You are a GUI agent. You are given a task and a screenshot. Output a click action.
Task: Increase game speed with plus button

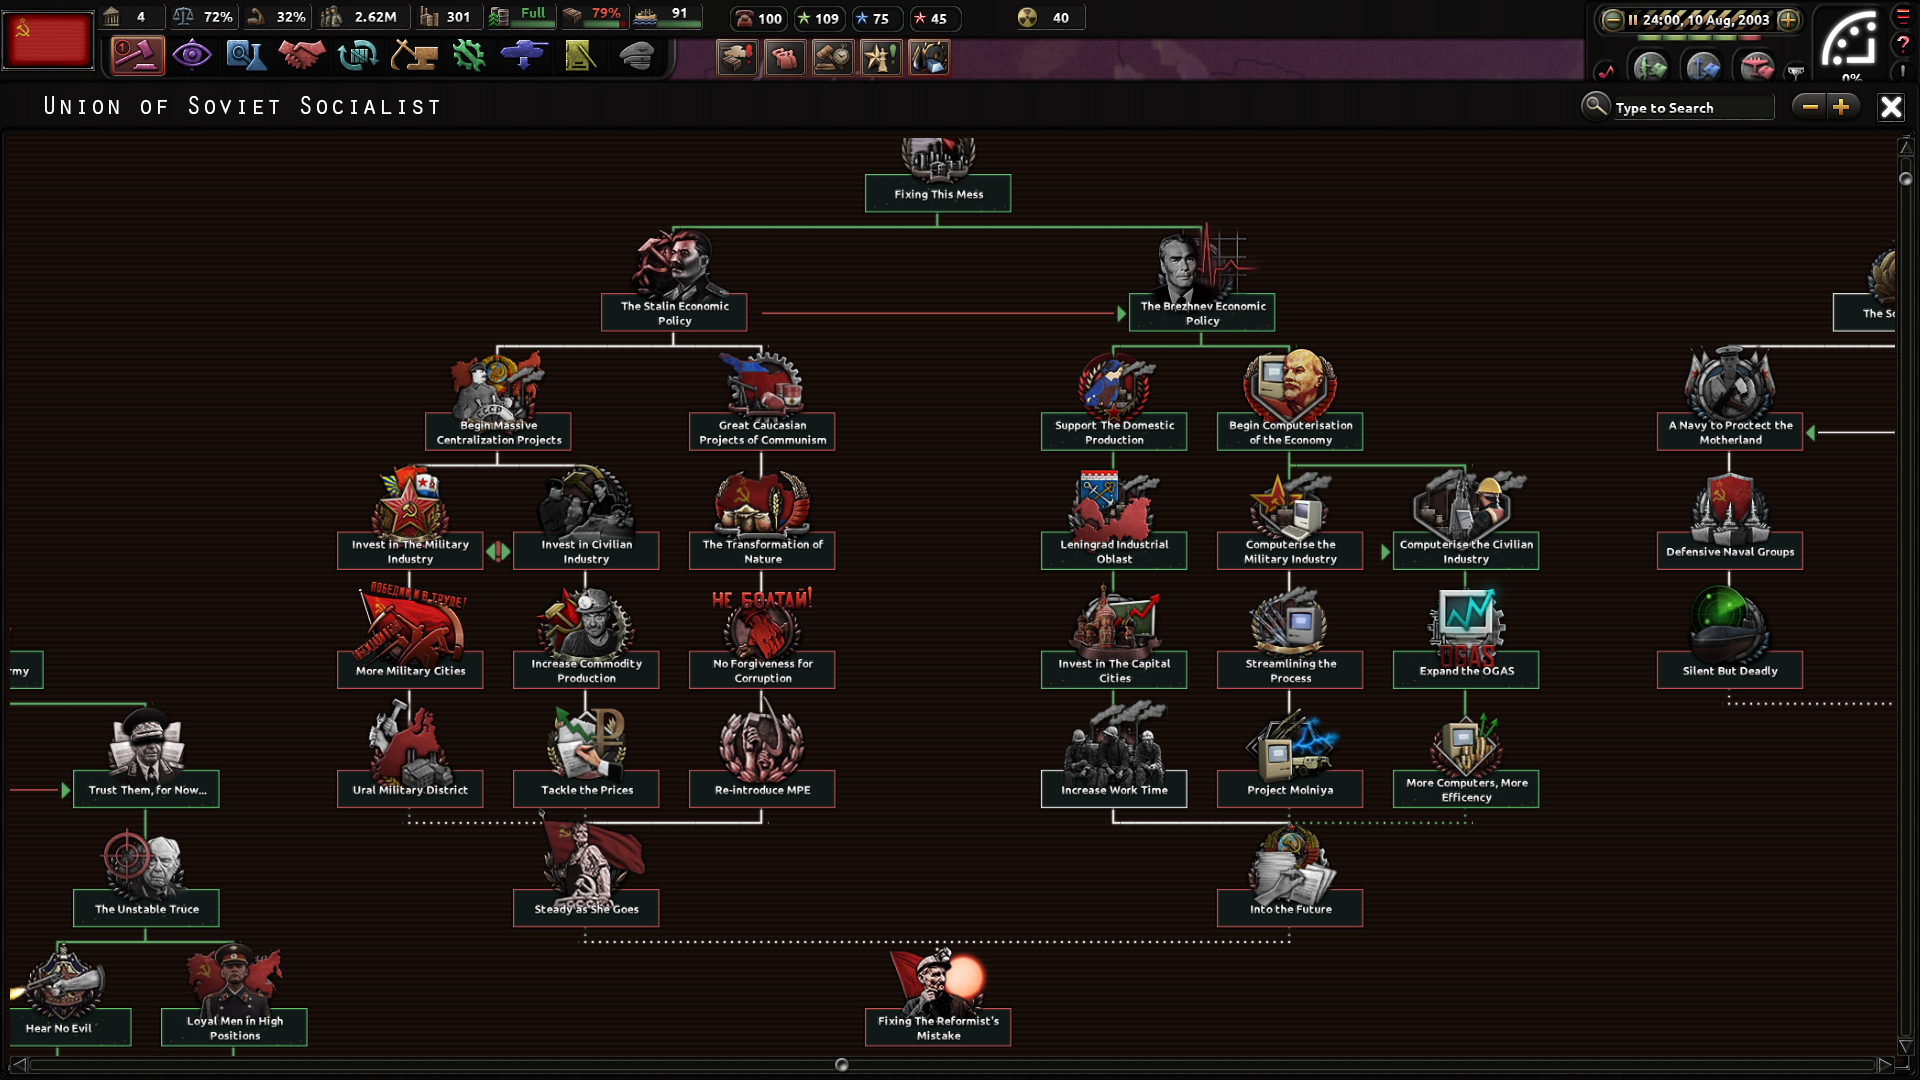[x=1788, y=19]
